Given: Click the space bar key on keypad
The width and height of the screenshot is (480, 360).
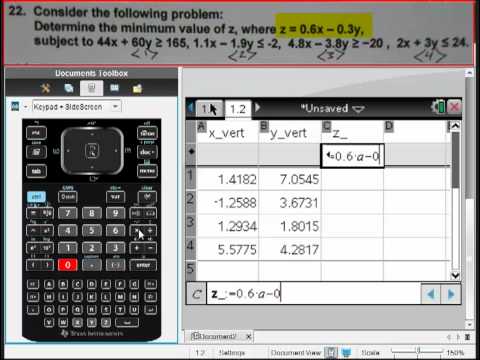Looking at the screenshot, I should pos(127,322).
